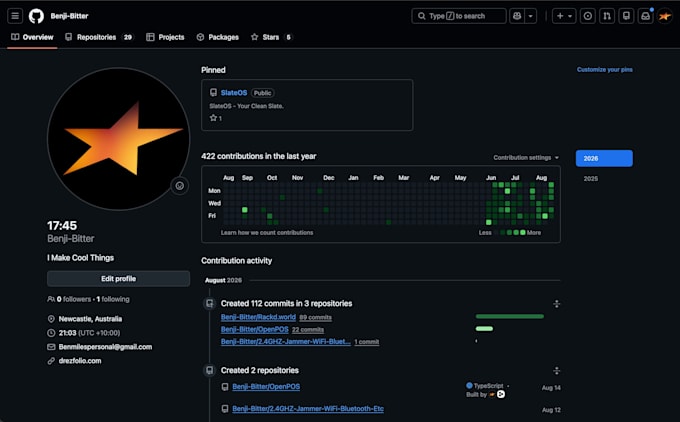Open the Copilot chat icon
Screen dimensions: 680x422
pyautogui.click(x=517, y=16)
